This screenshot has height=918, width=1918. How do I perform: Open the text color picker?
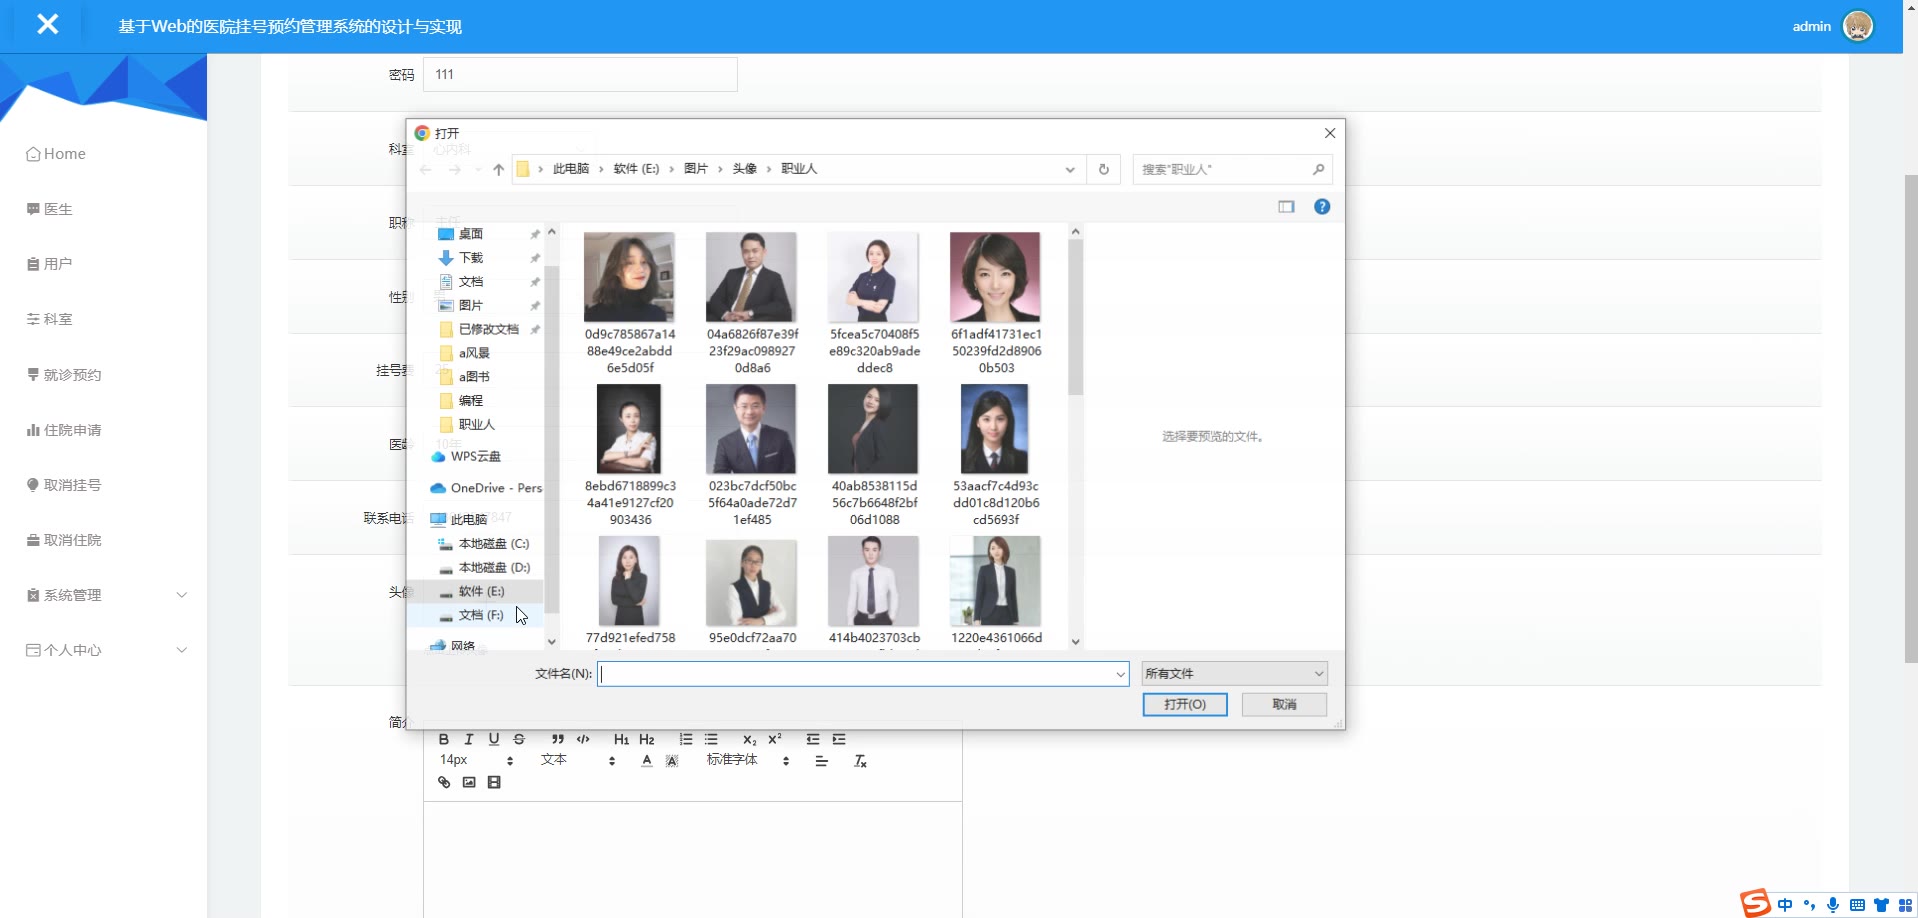point(647,761)
